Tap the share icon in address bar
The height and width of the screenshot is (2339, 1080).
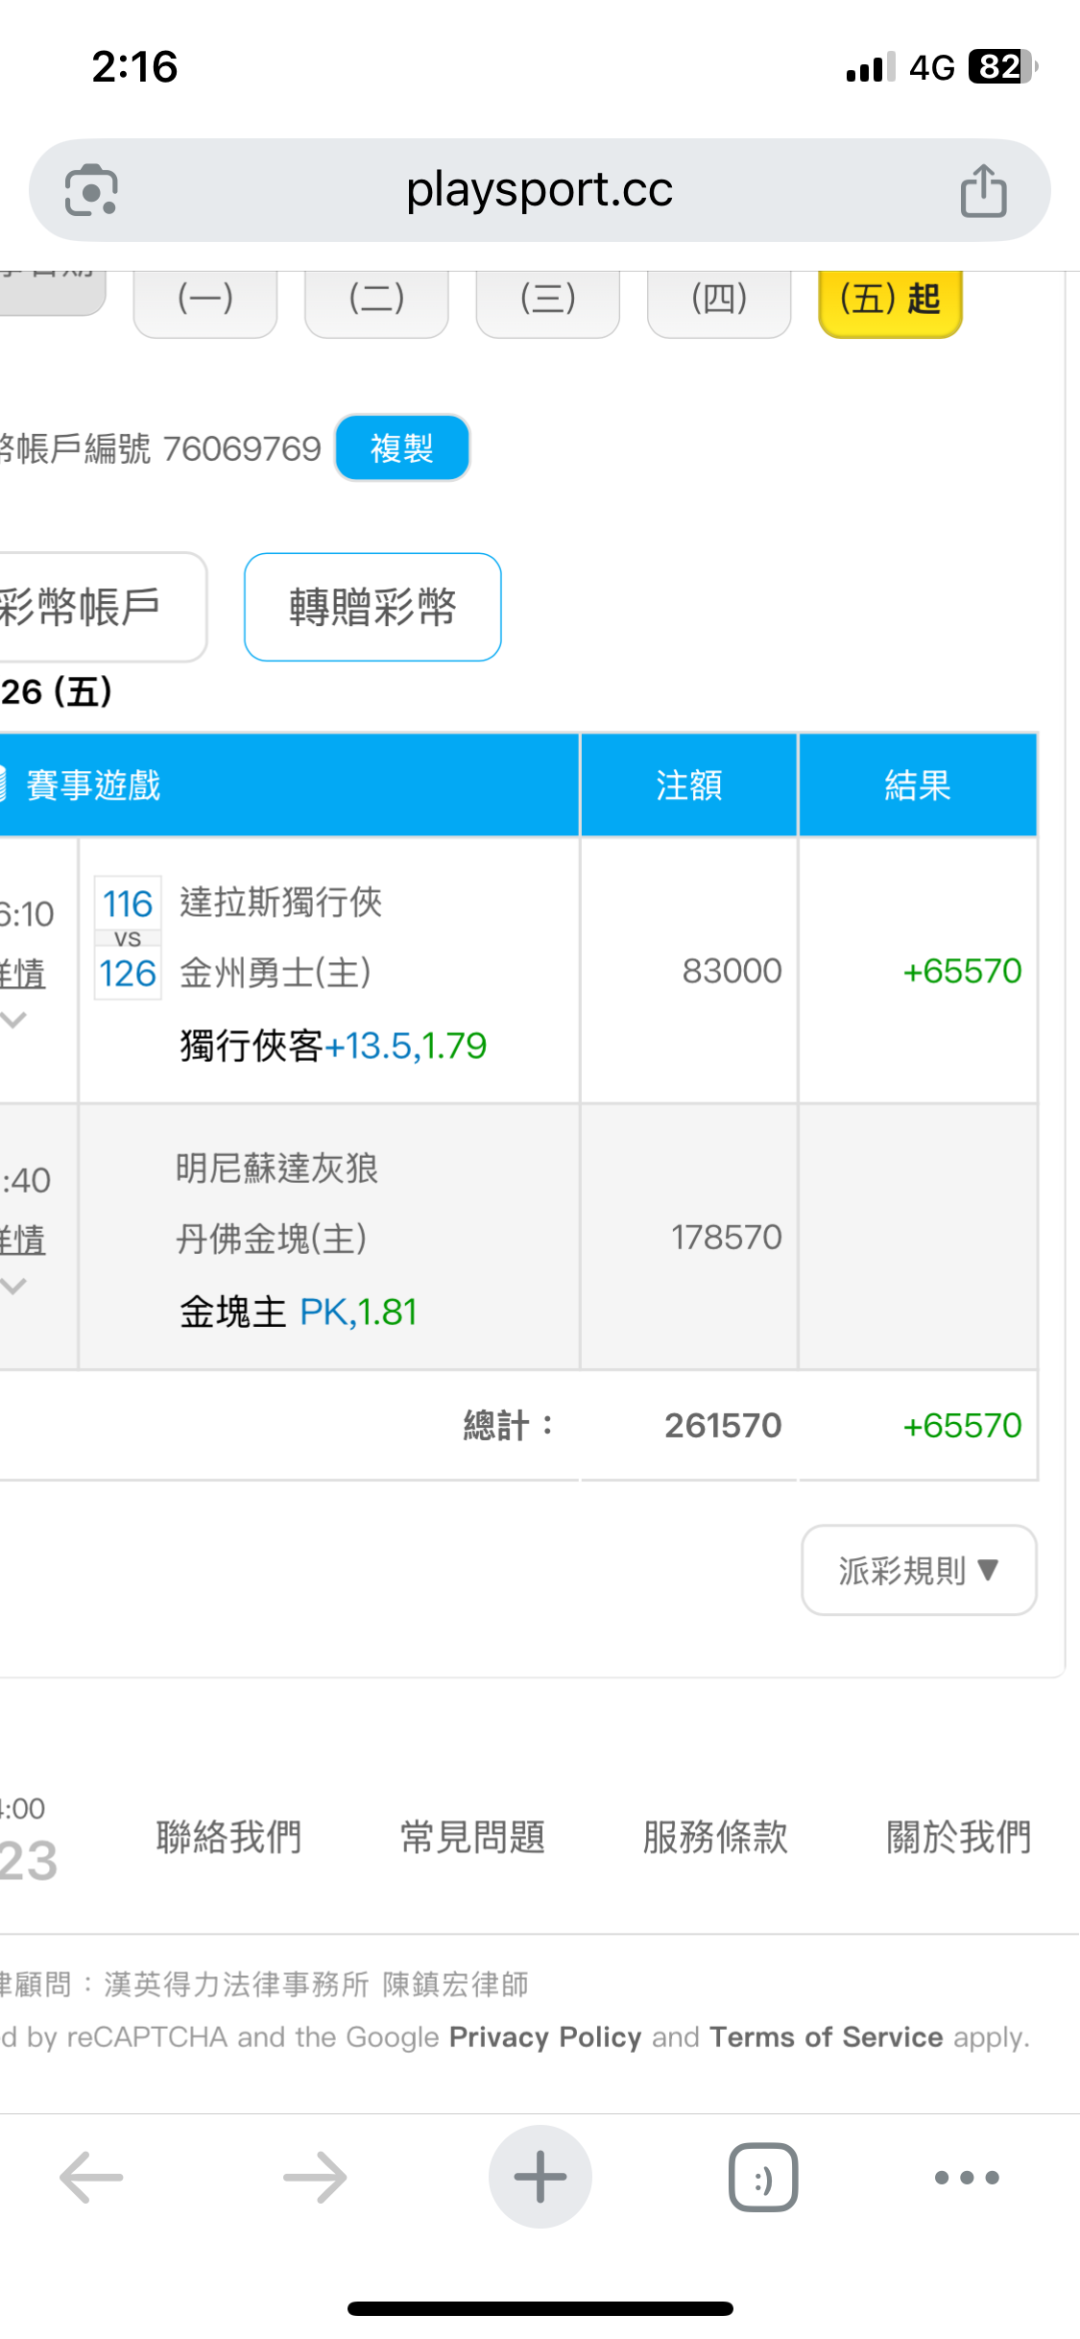(983, 190)
